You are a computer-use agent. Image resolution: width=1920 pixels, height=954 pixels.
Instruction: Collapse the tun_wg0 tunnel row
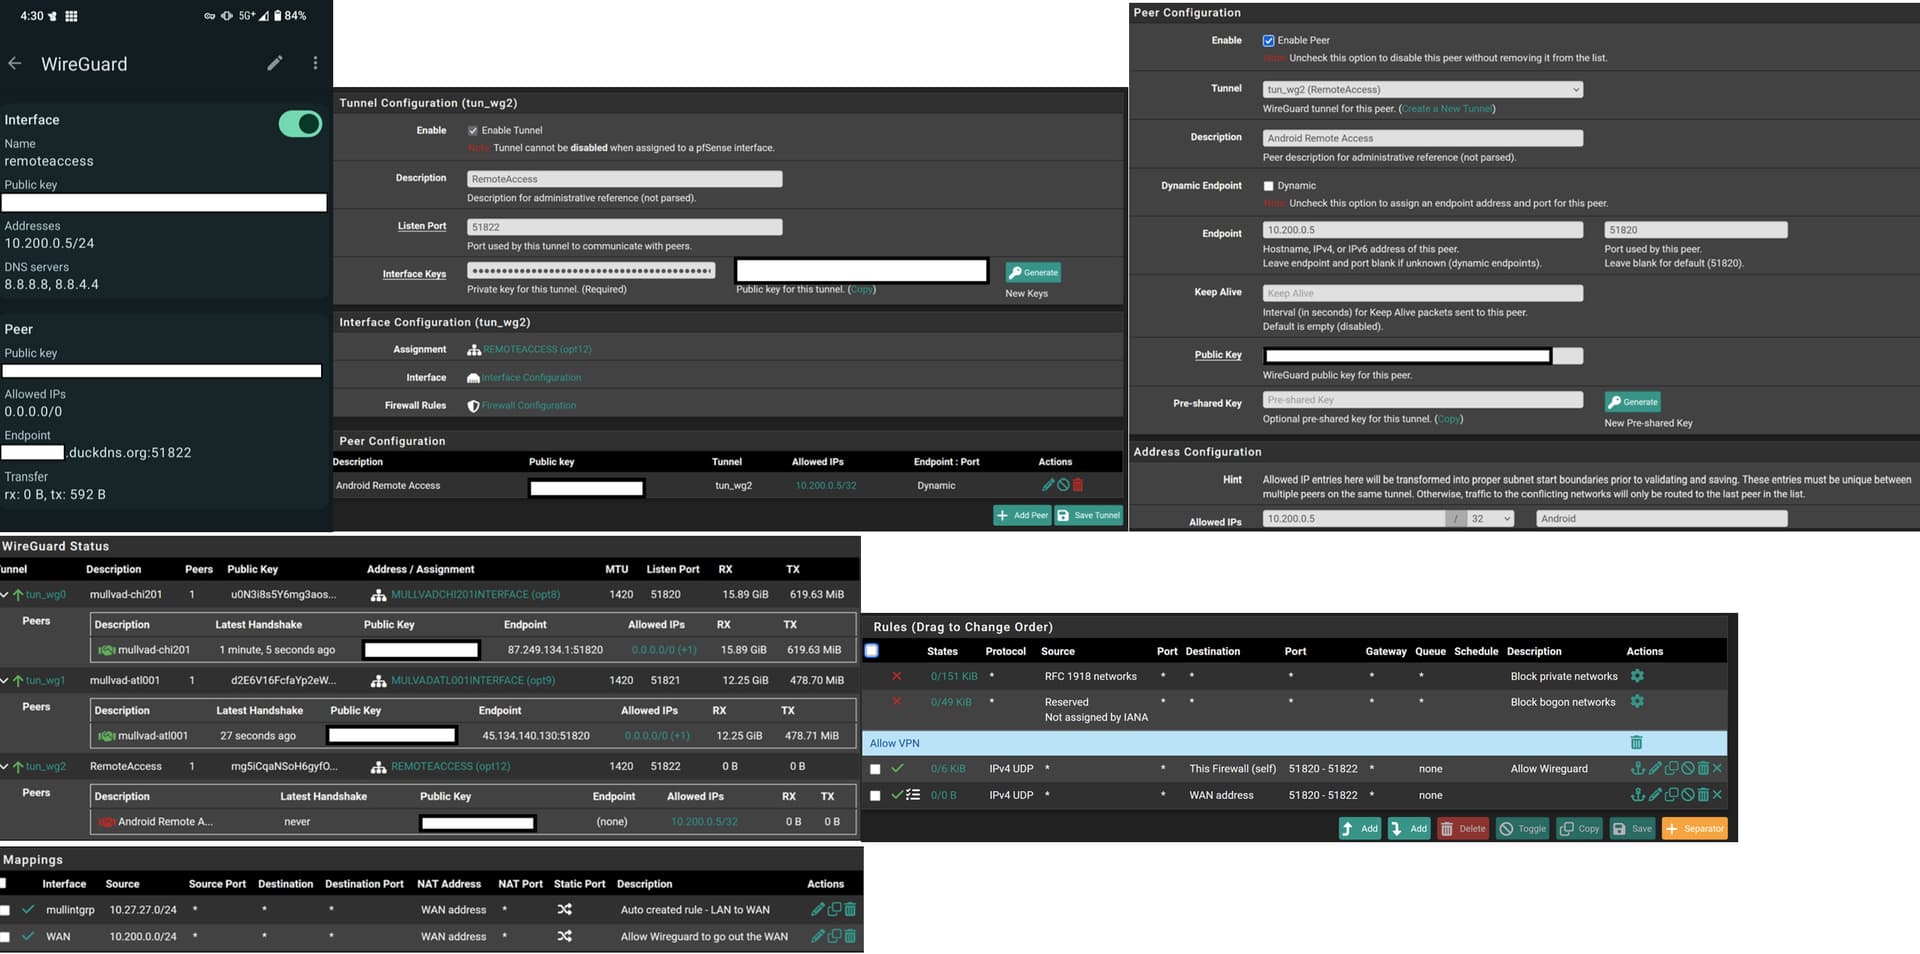[4, 594]
